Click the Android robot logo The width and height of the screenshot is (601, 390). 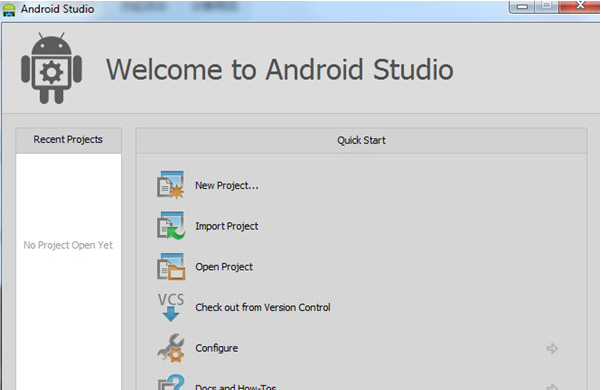51,68
